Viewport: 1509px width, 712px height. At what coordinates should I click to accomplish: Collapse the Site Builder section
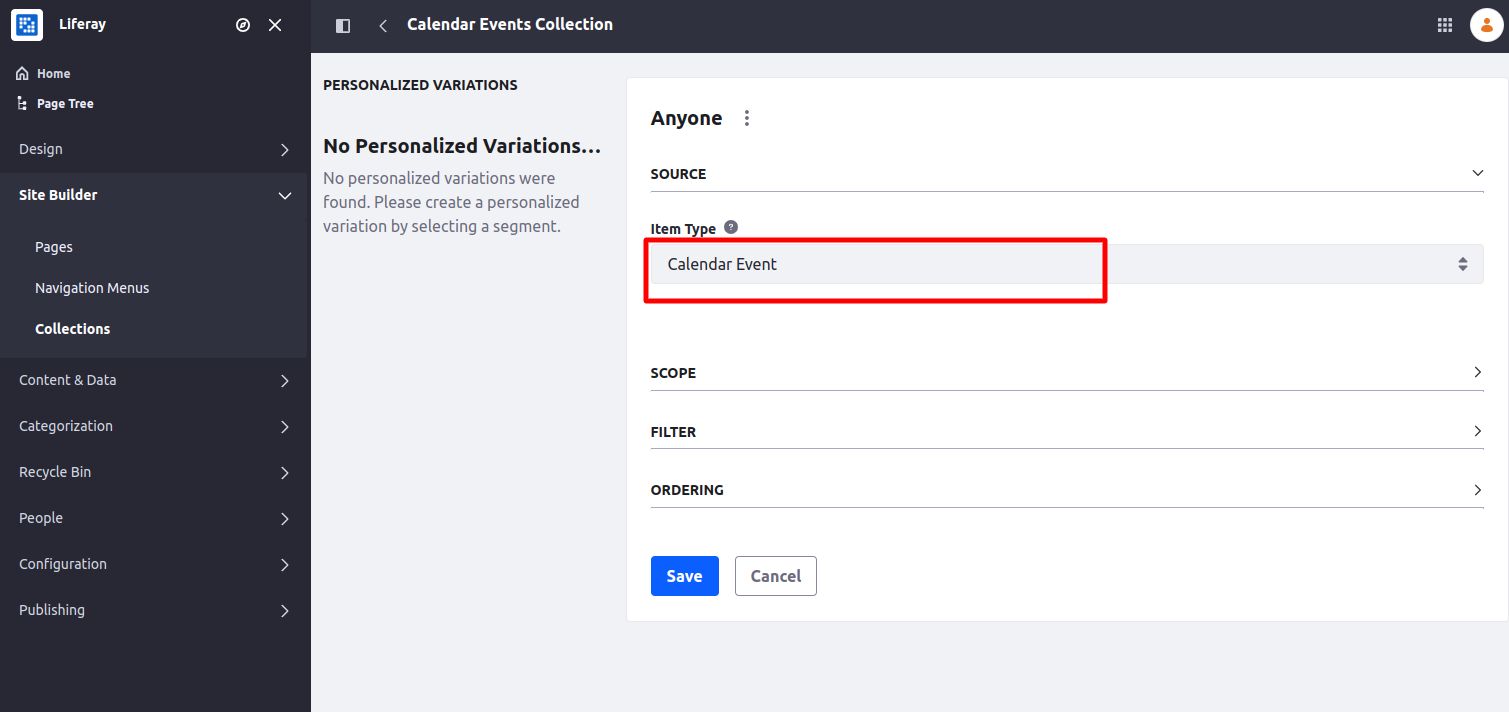coord(155,195)
